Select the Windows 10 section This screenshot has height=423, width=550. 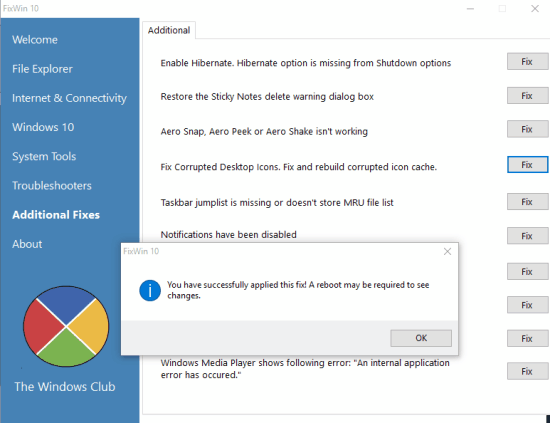point(43,127)
